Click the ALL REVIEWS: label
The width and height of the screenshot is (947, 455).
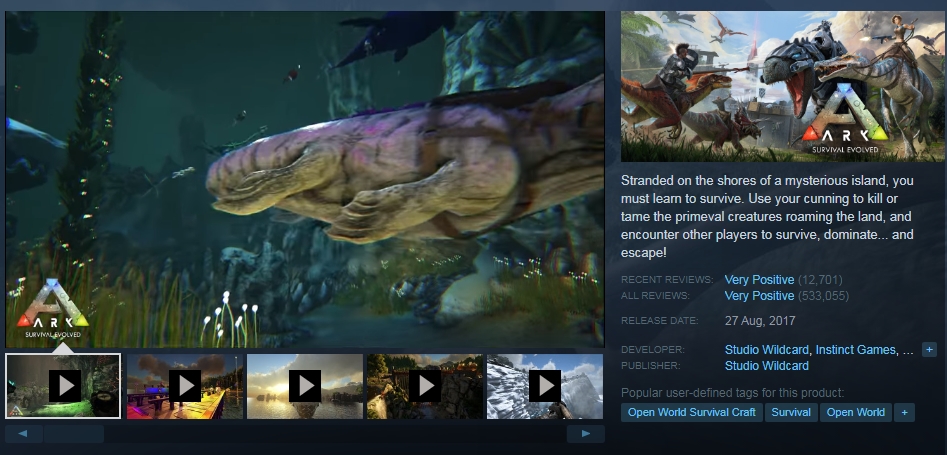655,296
